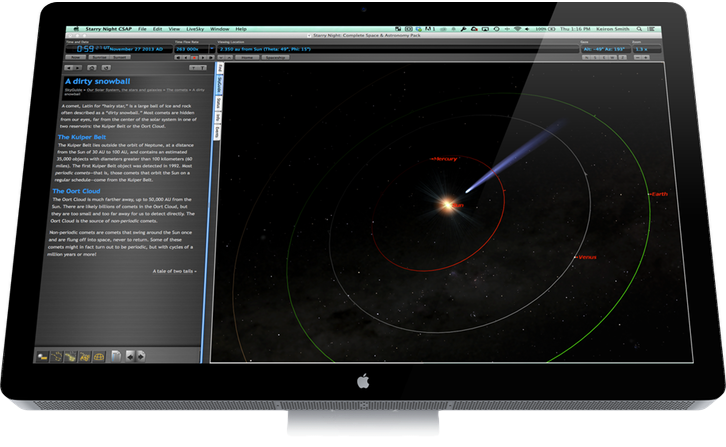Click zoom in plus button
This screenshot has height=447, width=726.
[x=645, y=57]
